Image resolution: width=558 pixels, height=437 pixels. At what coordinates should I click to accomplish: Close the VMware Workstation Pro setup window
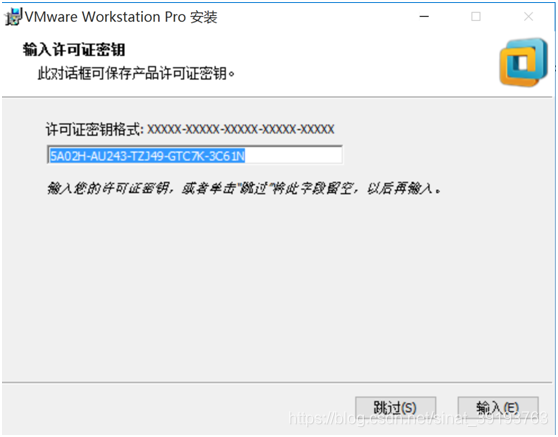pos(528,16)
